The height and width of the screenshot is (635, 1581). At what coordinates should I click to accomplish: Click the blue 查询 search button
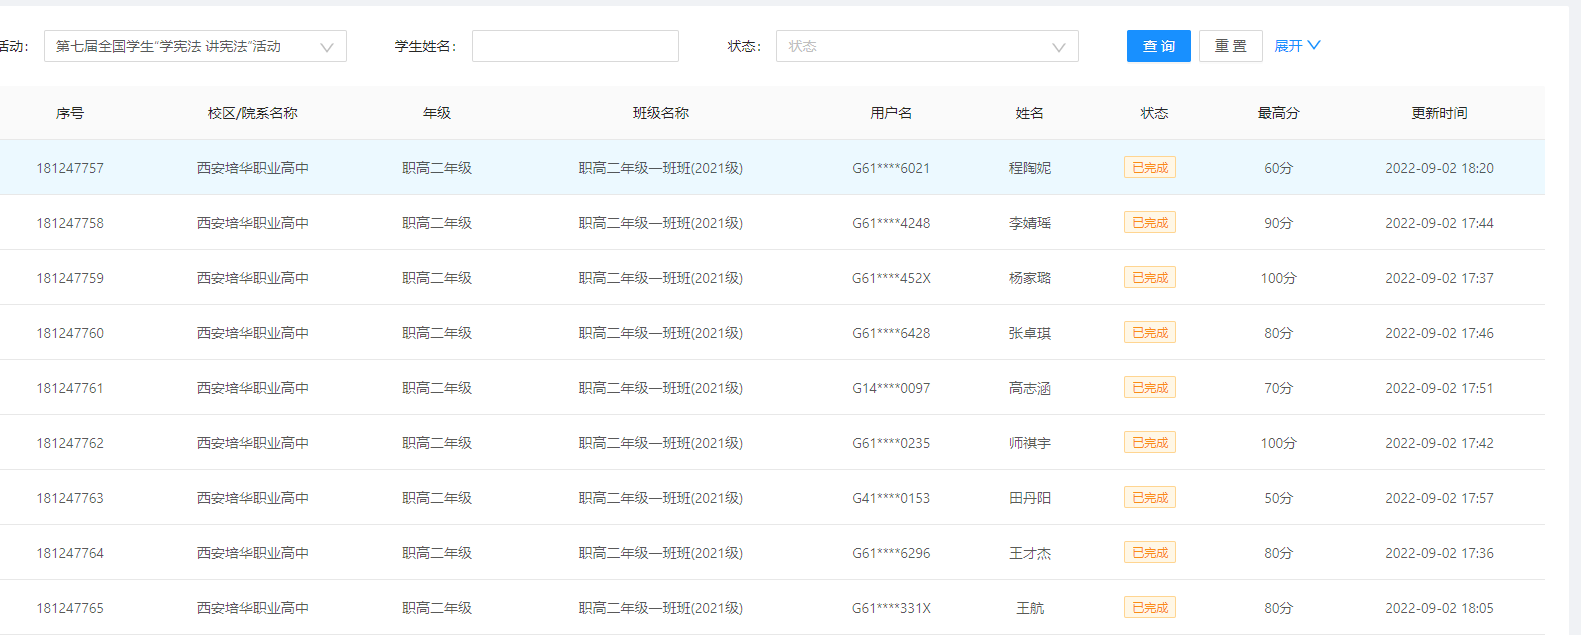[1158, 47]
